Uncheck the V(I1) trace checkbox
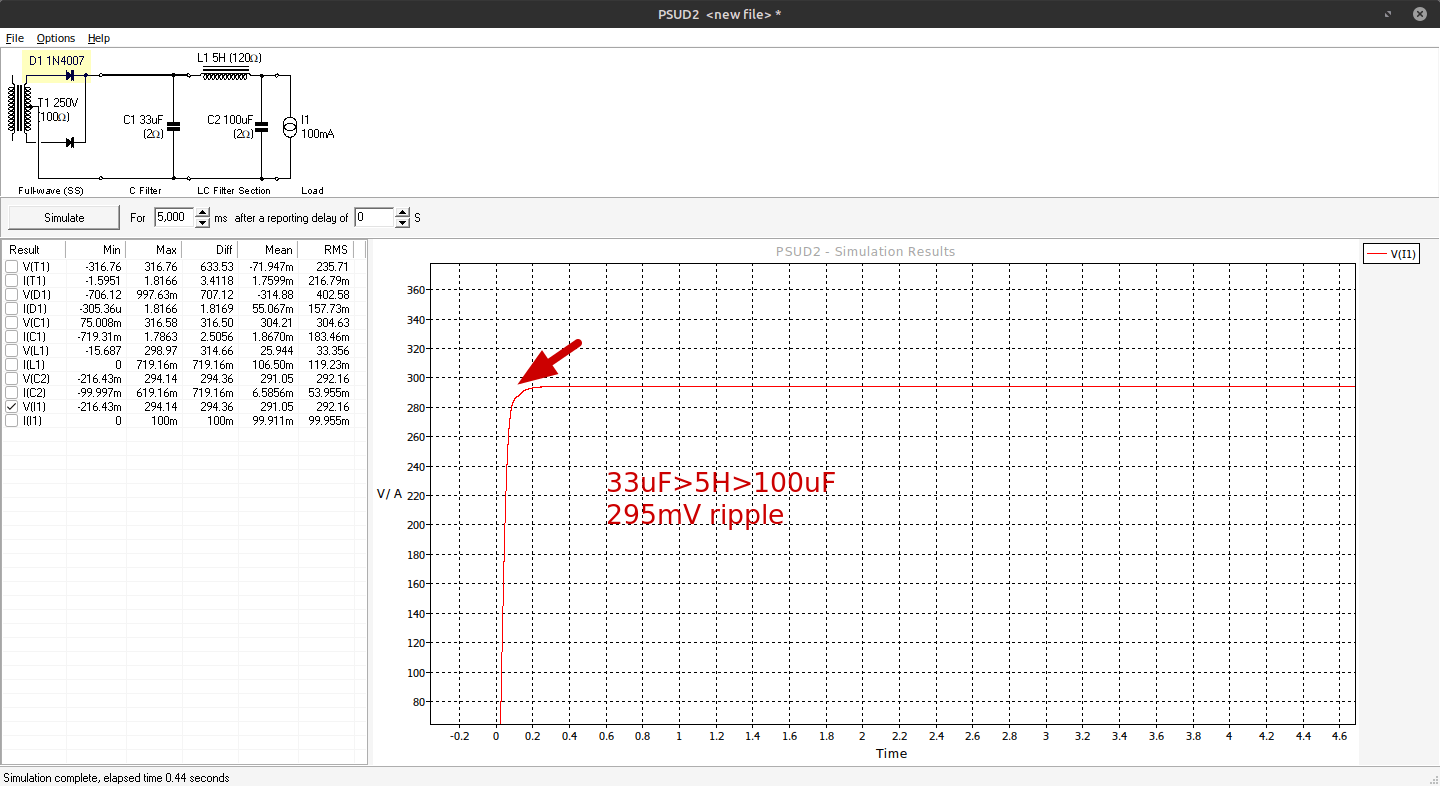The image size is (1440, 786). 12,407
